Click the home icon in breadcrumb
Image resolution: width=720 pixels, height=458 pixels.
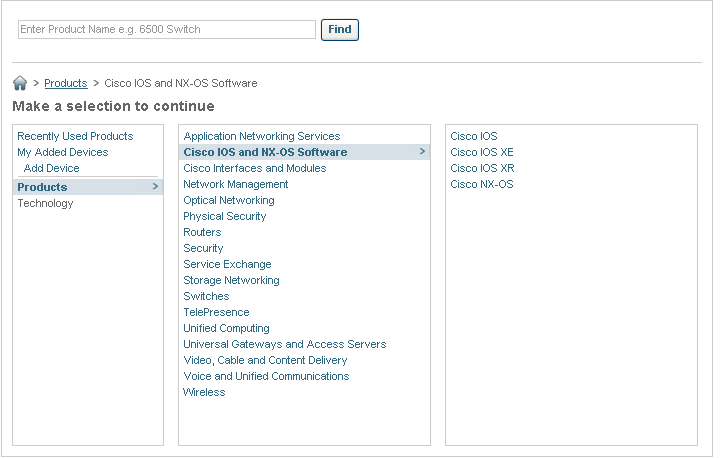click(20, 83)
